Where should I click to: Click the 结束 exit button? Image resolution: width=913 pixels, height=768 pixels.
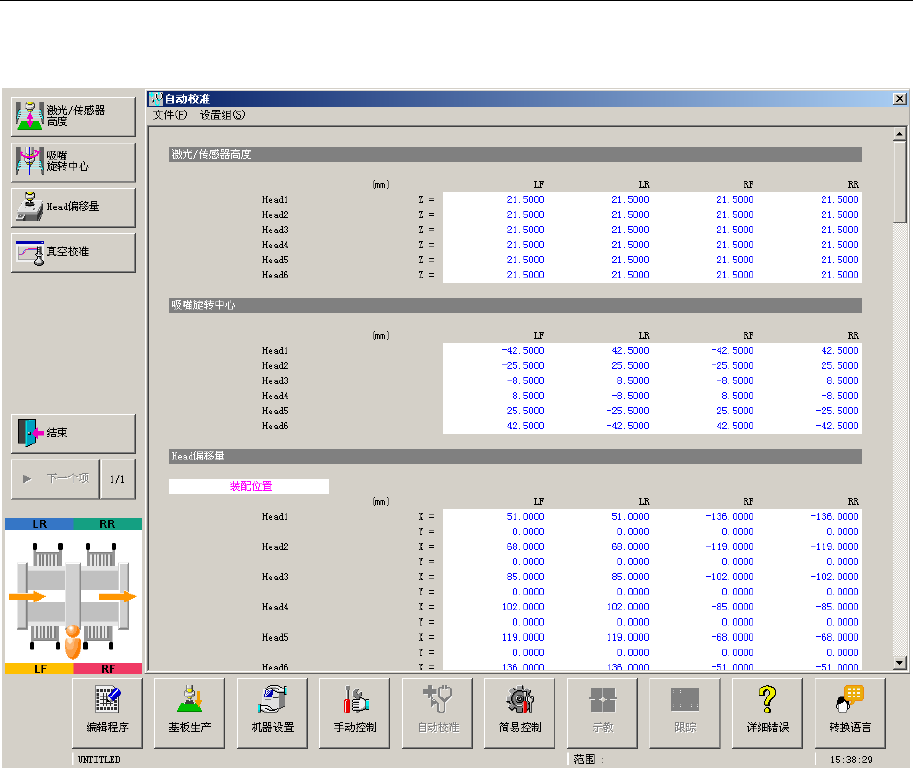[x=73, y=433]
